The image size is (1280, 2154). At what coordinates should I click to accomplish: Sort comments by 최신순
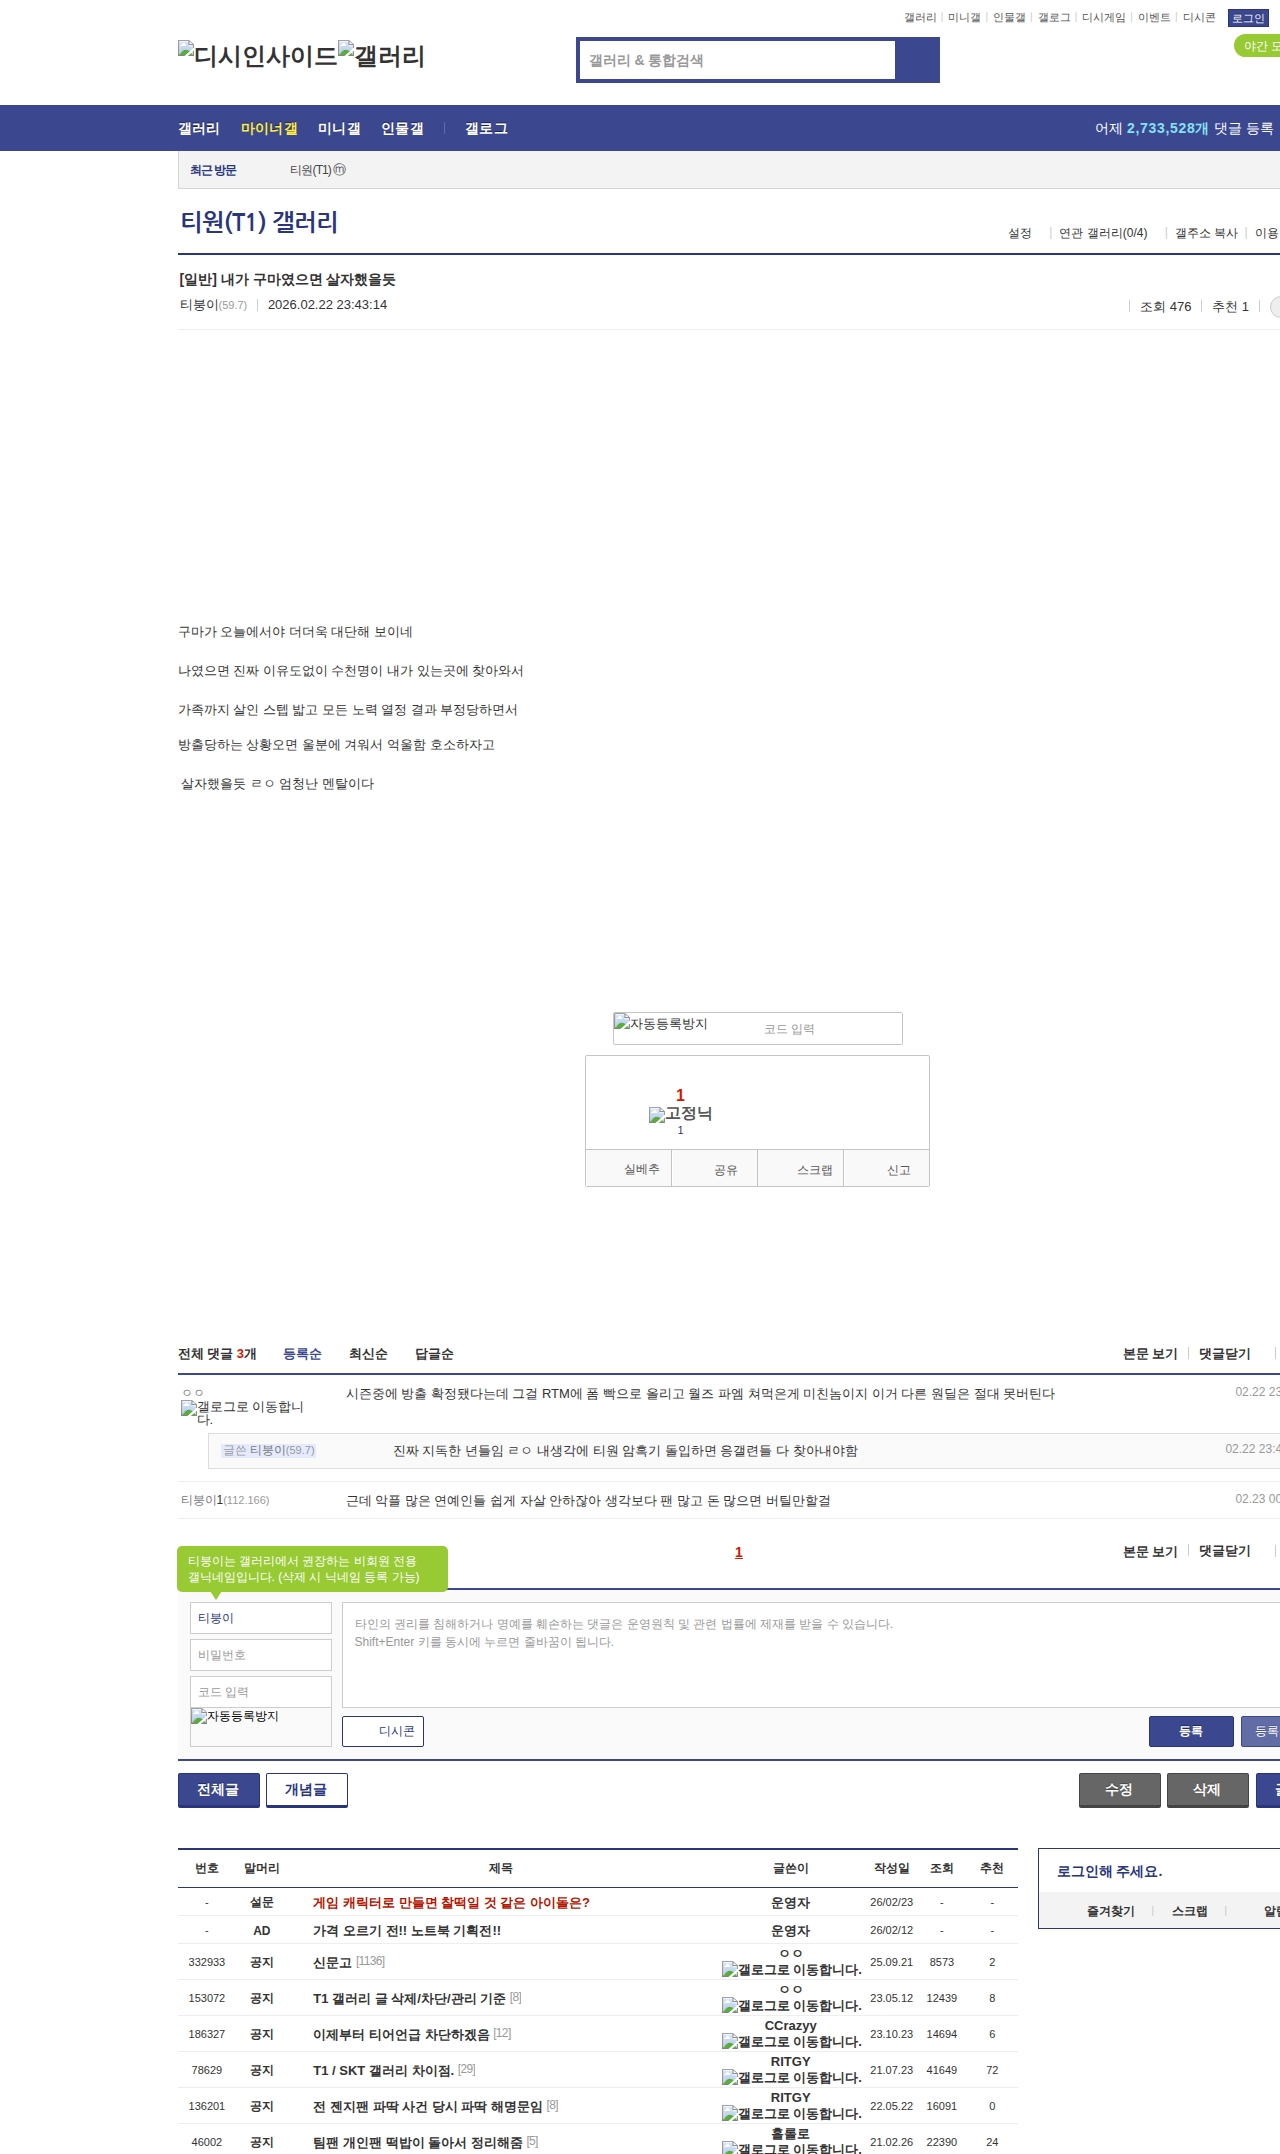368,1354
